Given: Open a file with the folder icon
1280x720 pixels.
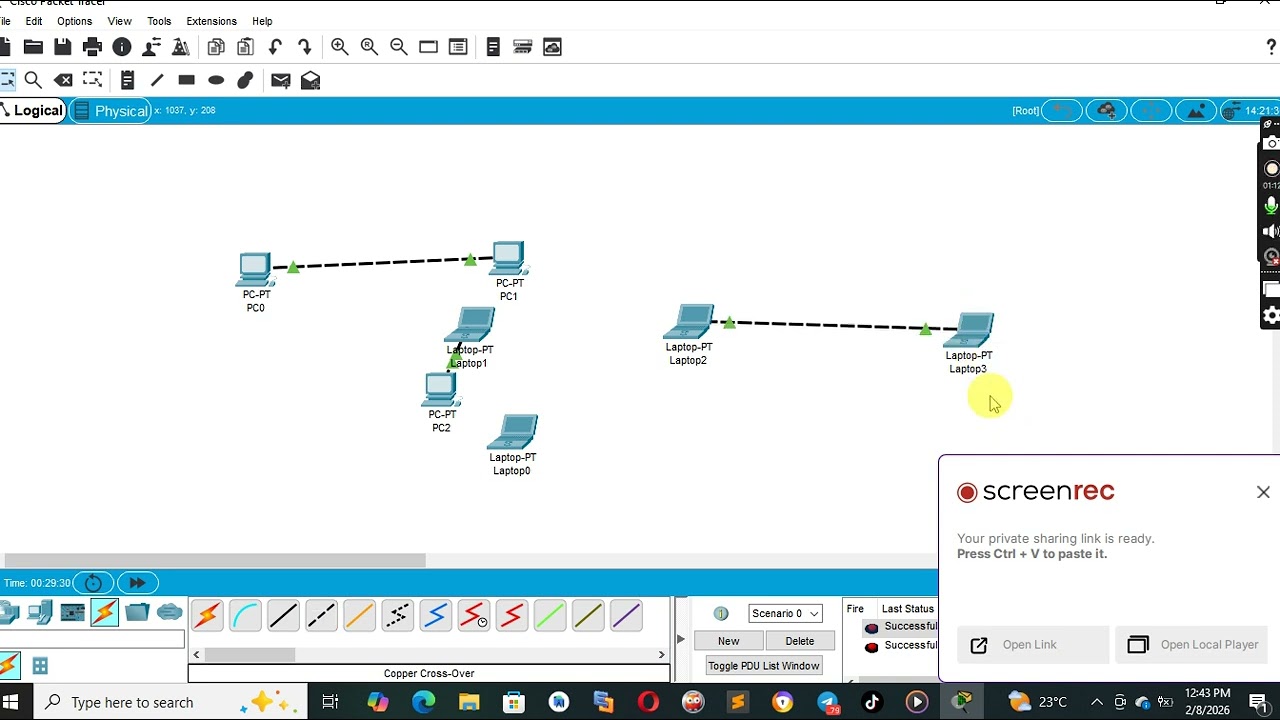Looking at the screenshot, I should tap(33, 47).
